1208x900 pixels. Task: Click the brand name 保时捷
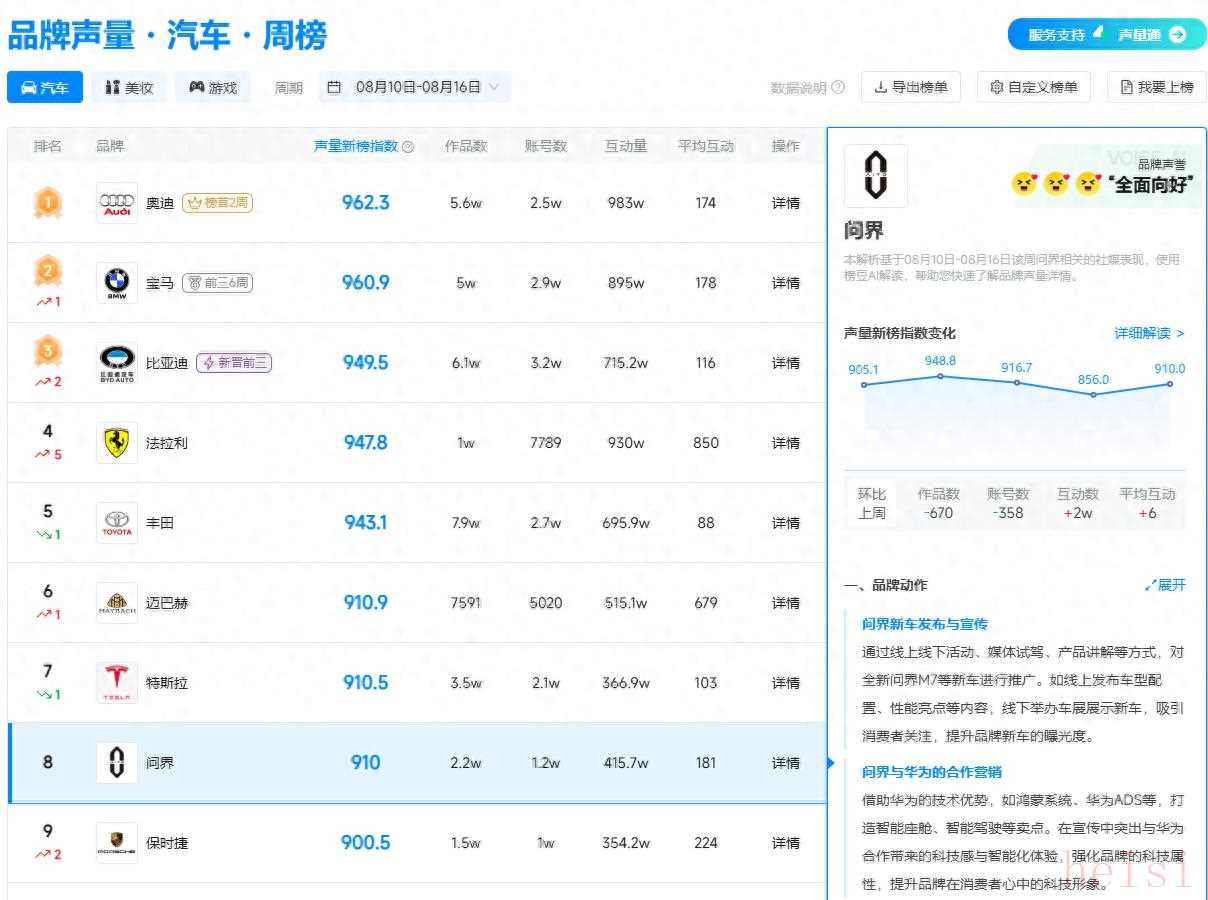click(167, 843)
